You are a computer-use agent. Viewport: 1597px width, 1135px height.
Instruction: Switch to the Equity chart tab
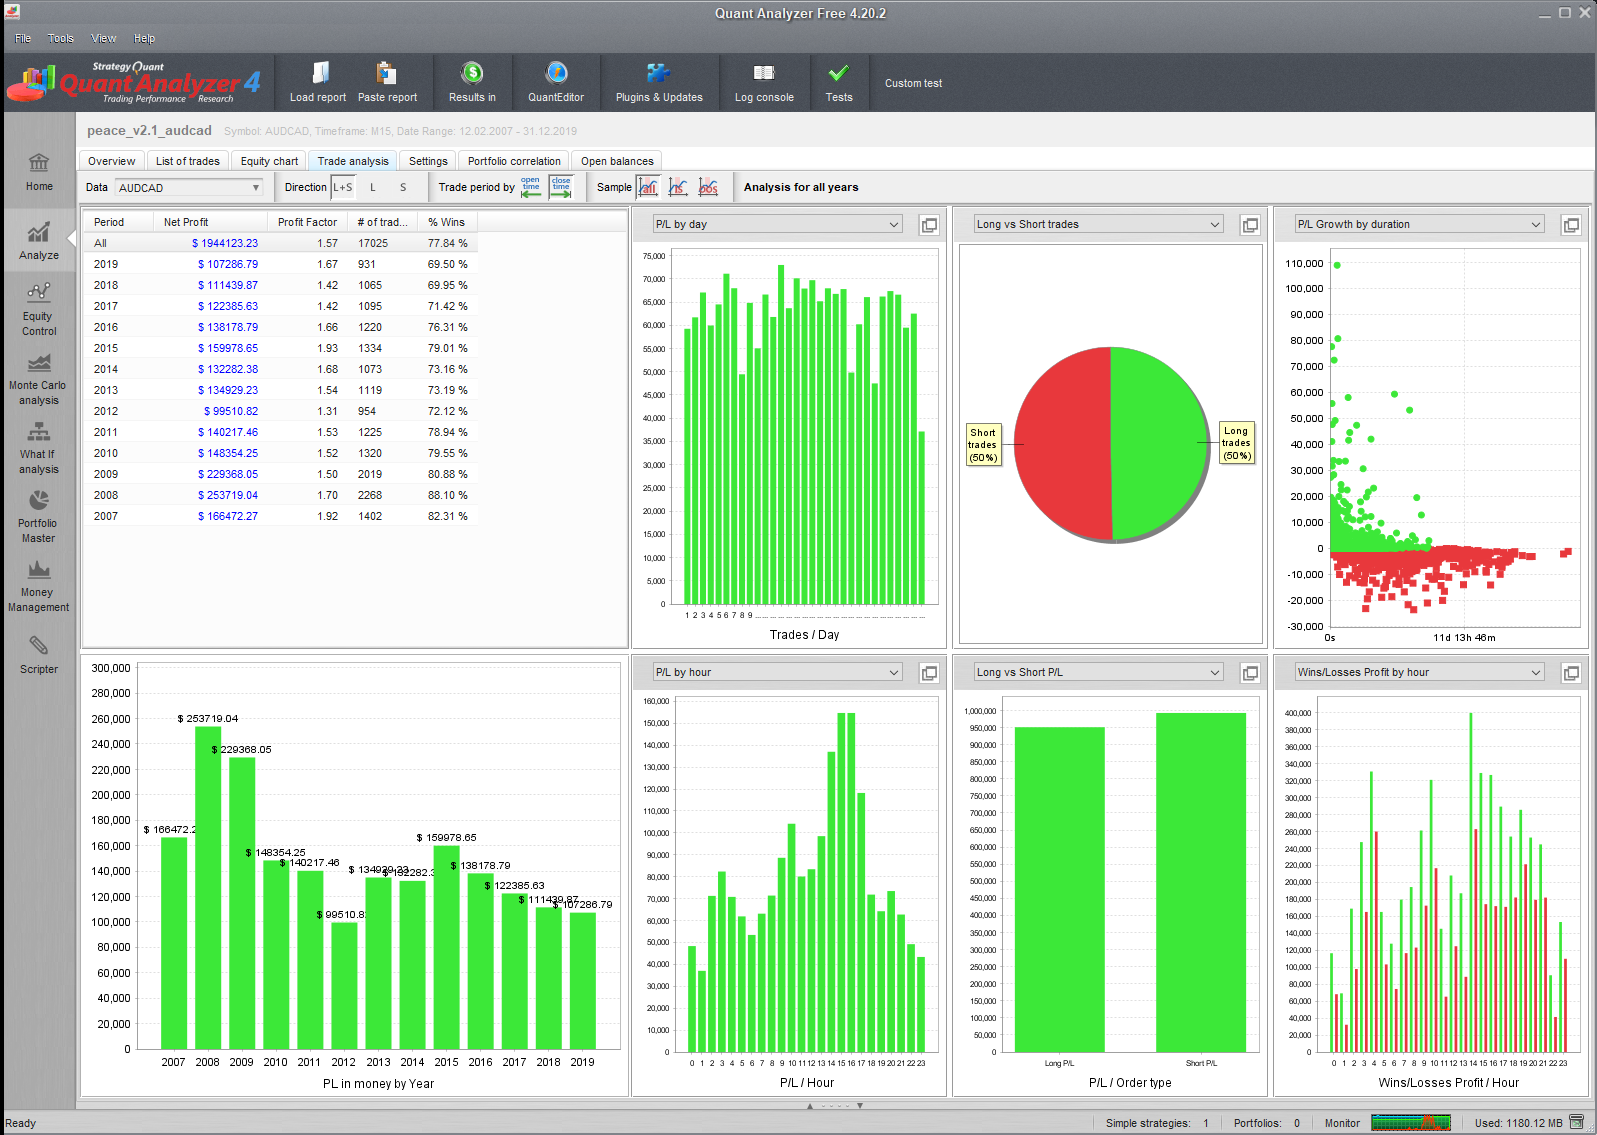tap(269, 161)
